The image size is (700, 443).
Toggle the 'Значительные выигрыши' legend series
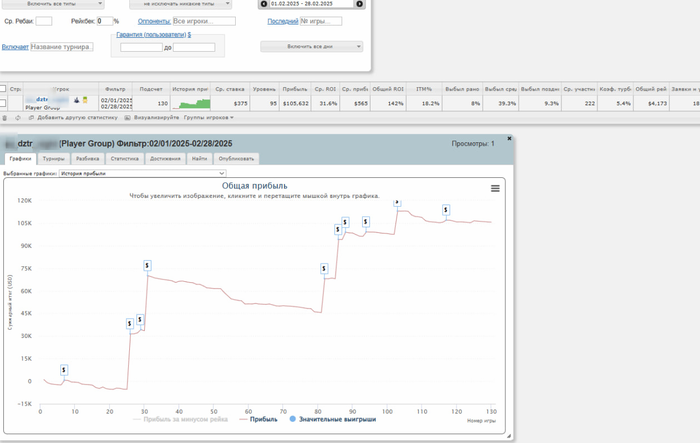[333, 419]
